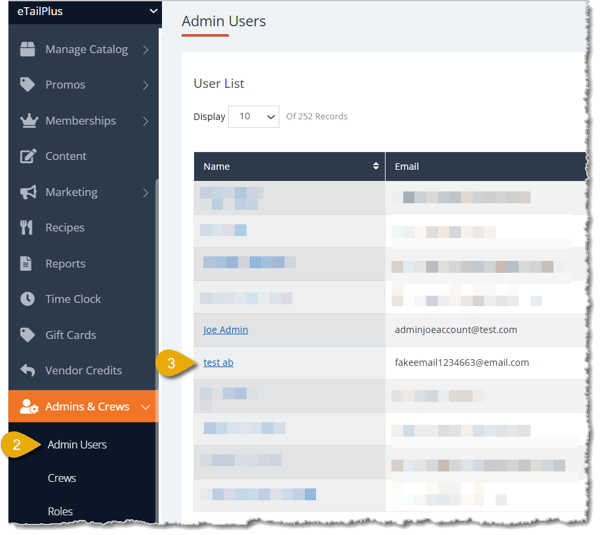Image resolution: width=600 pixels, height=535 pixels.
Task: Click the Content edit icon
Action: tap(28, 157)
